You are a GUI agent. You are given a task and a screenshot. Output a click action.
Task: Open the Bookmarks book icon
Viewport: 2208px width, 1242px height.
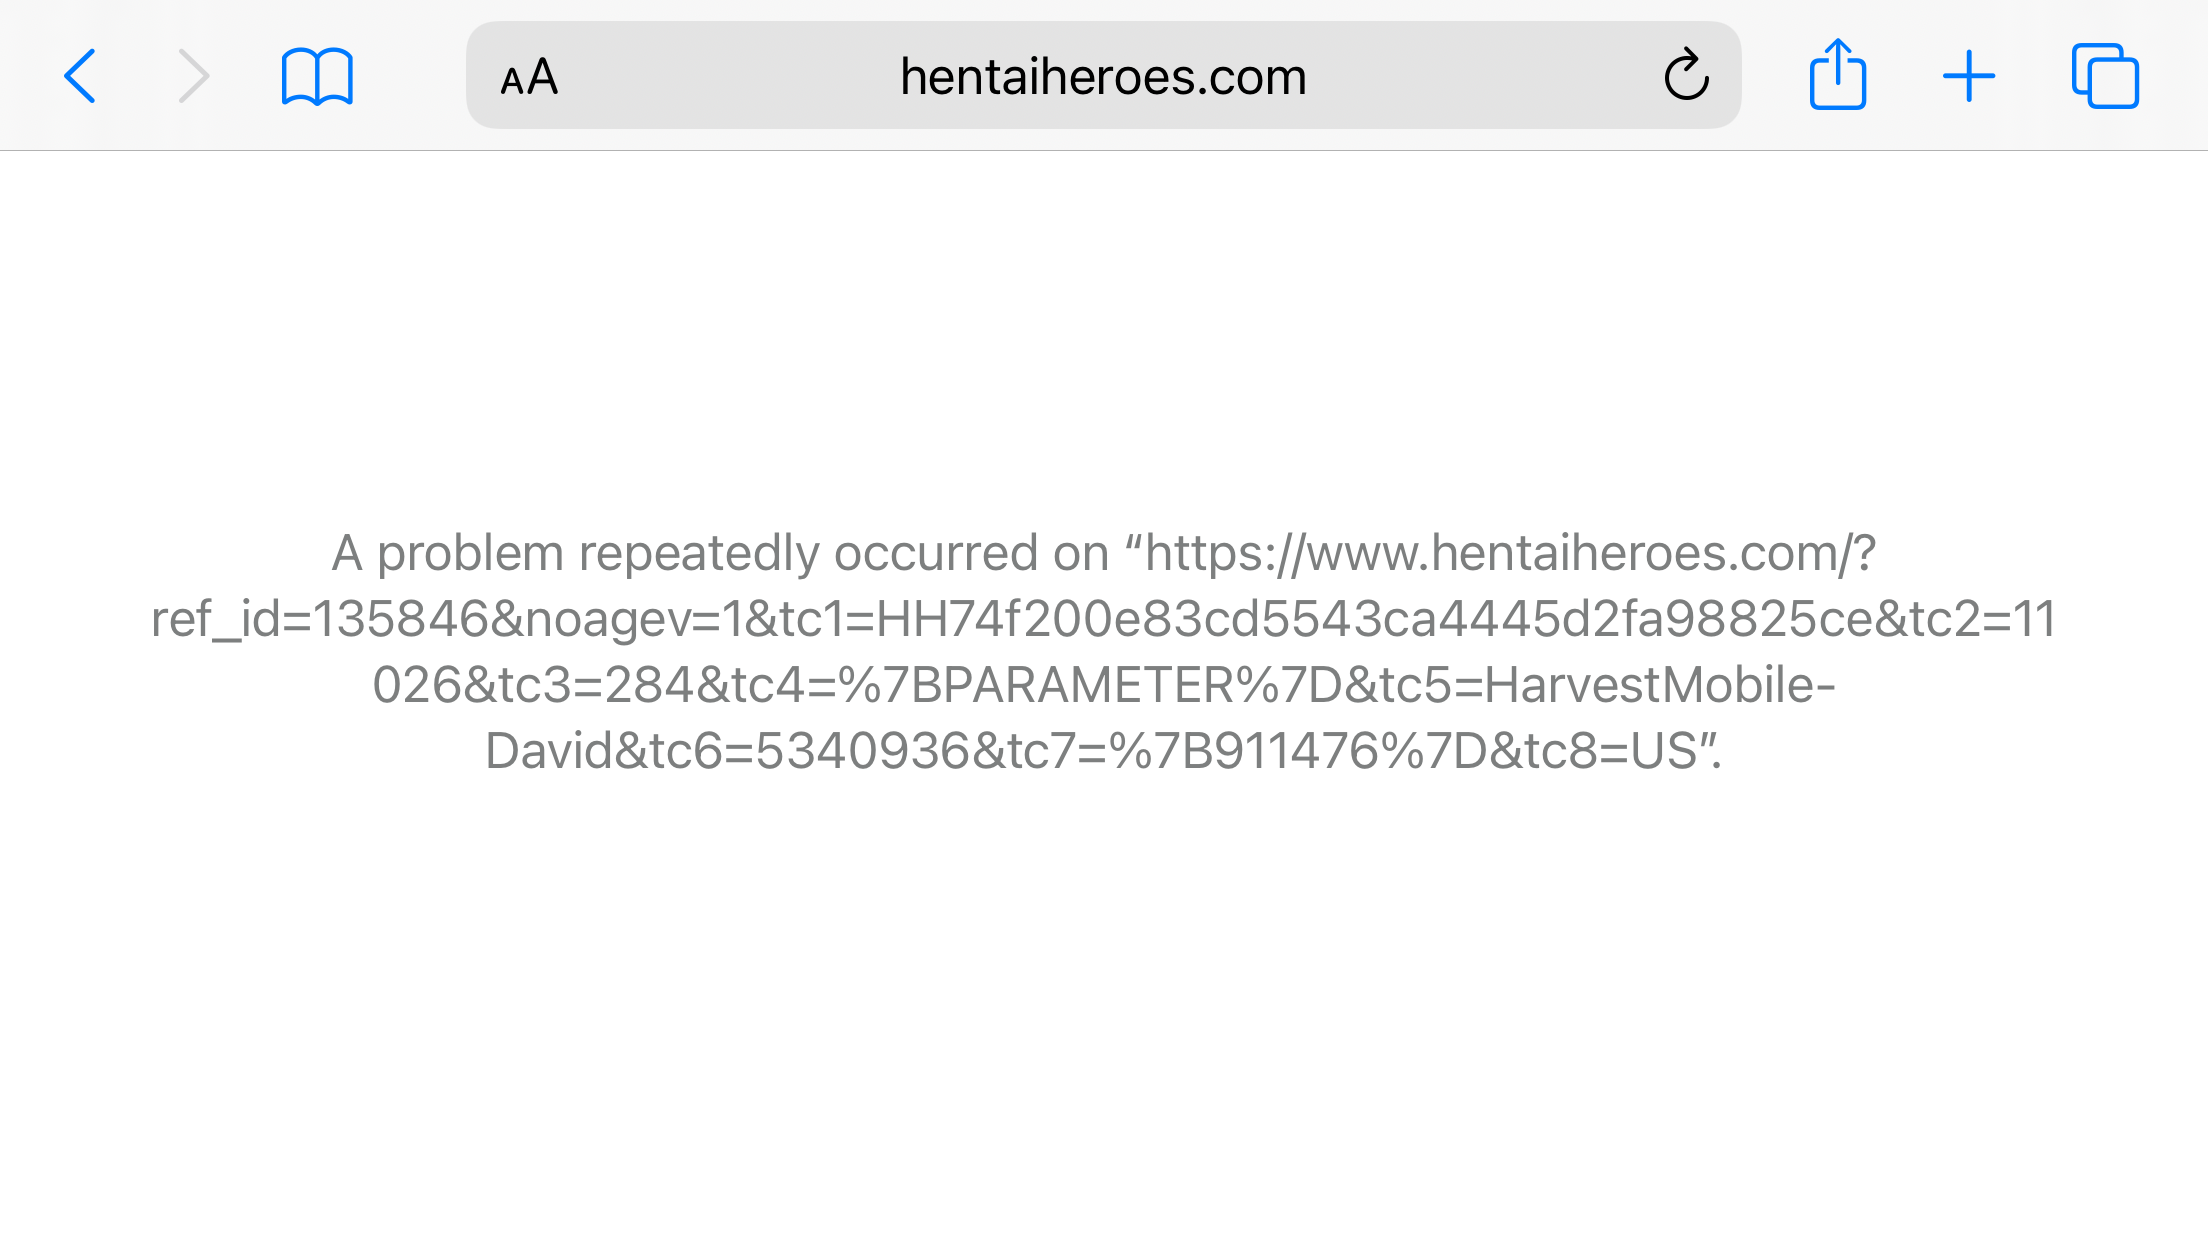(317, 76)
